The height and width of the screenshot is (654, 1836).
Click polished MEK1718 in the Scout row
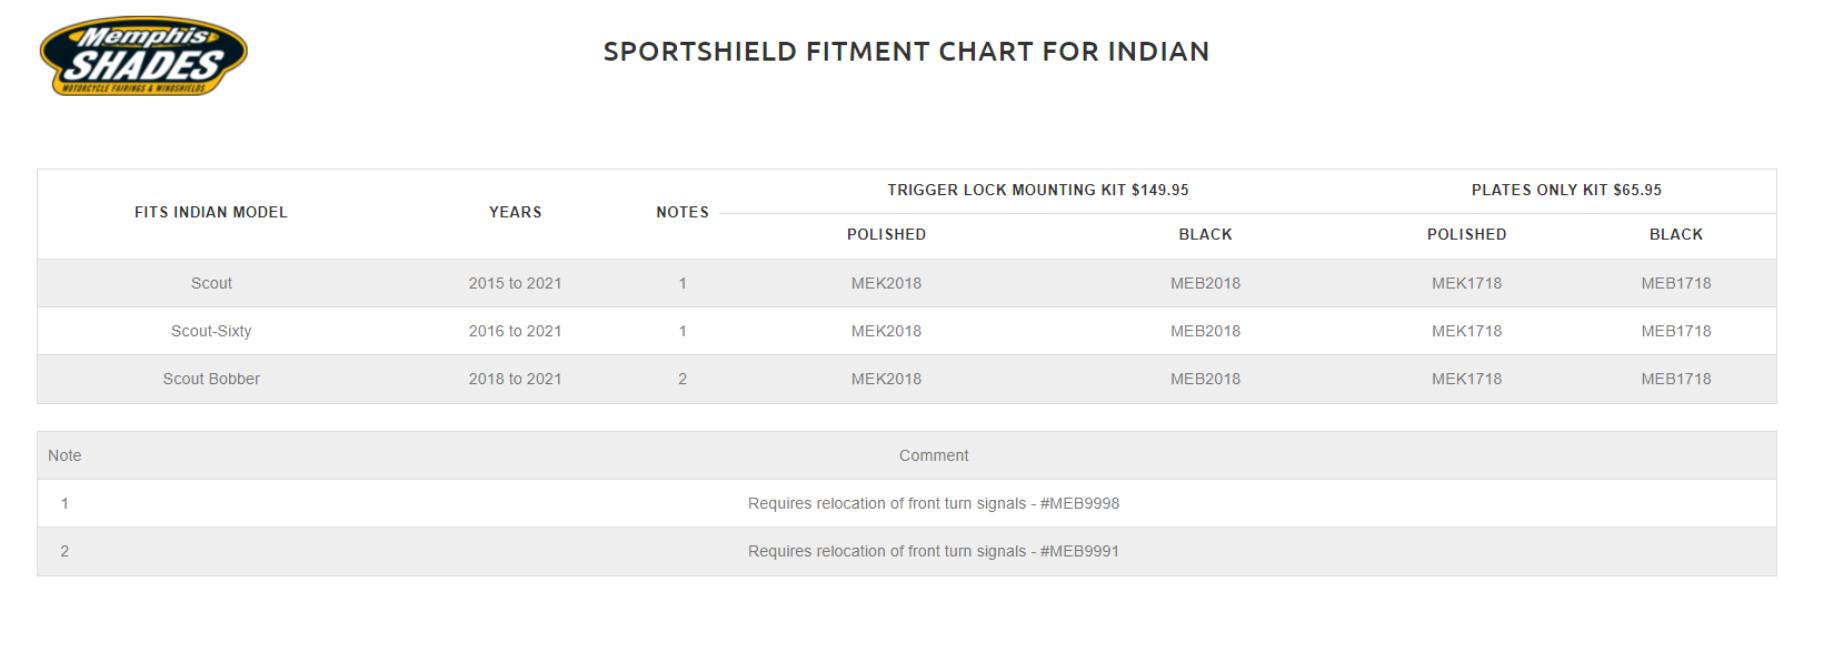click(x=1466, y=283)
